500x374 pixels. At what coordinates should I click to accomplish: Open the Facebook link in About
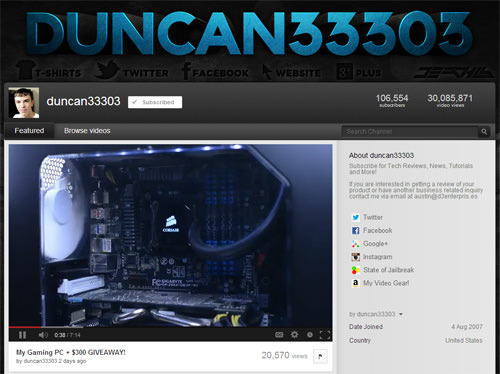[x=377, y=230]
